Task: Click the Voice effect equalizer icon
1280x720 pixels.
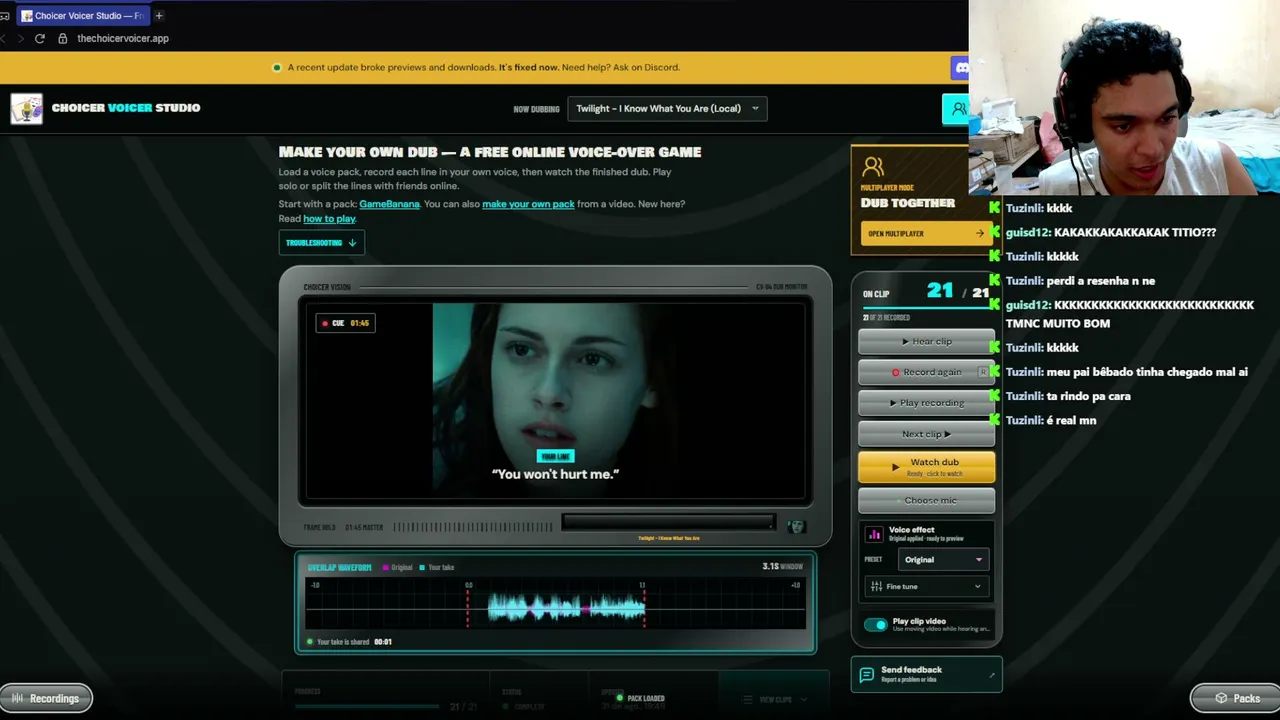Action: point(874,535)
